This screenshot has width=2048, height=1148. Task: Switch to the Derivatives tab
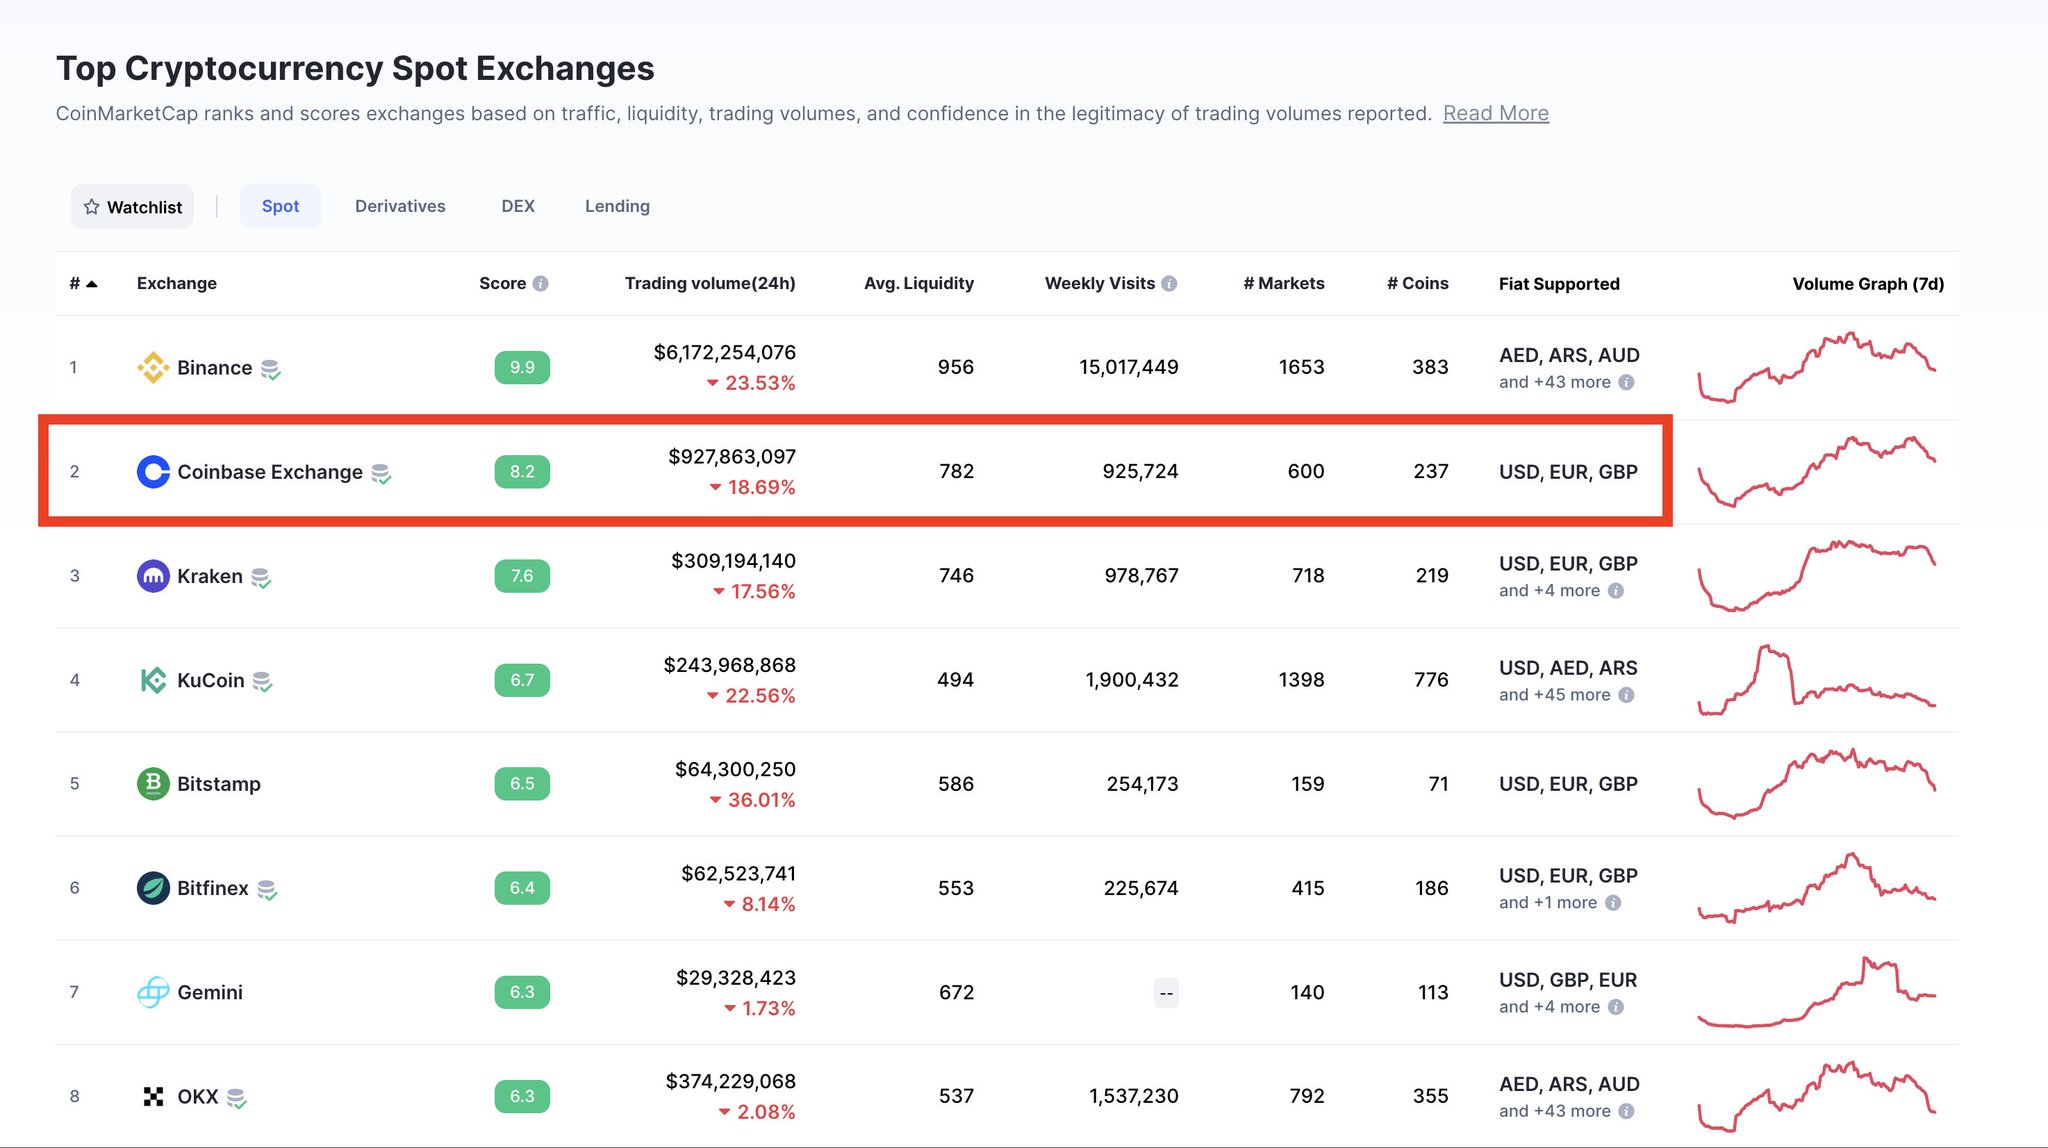point(400,206)
